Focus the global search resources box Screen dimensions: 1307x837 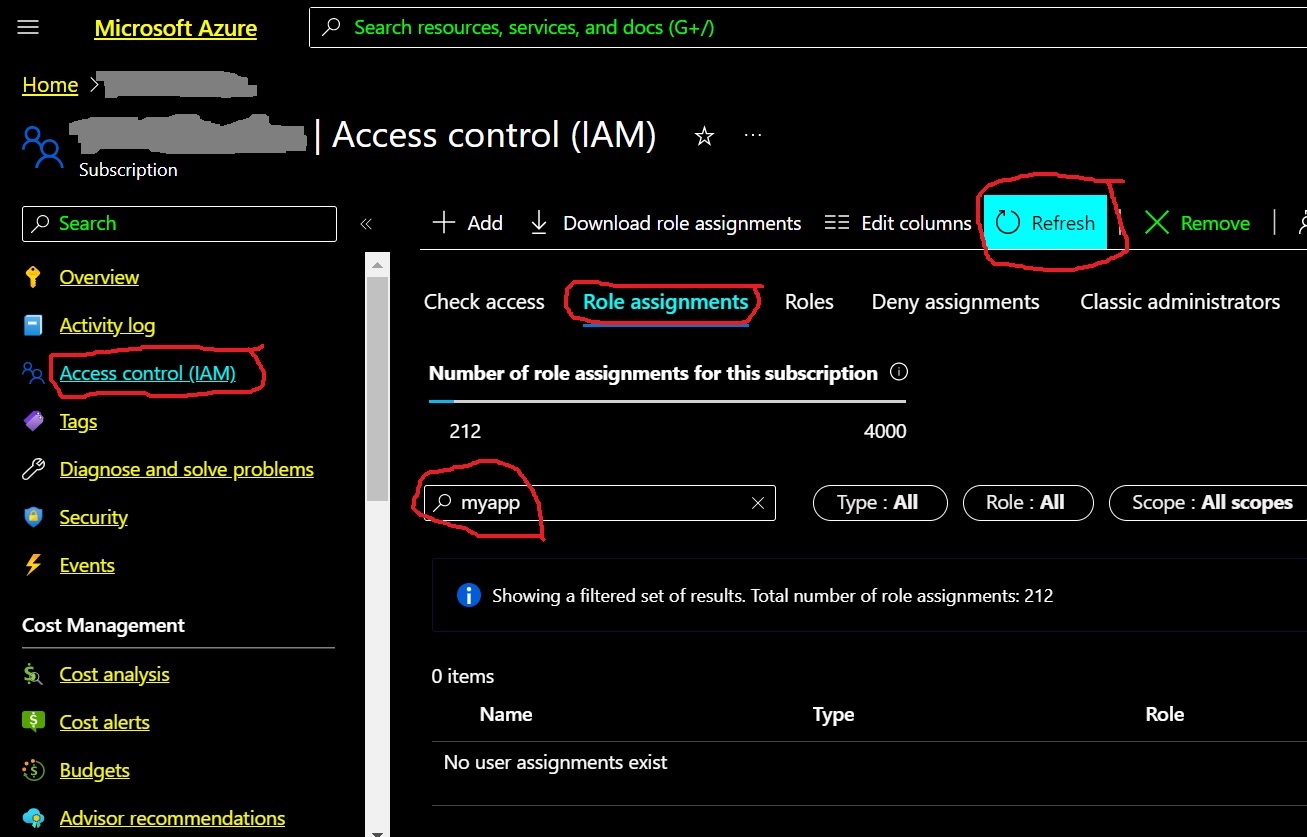click(x=808, y=28)
